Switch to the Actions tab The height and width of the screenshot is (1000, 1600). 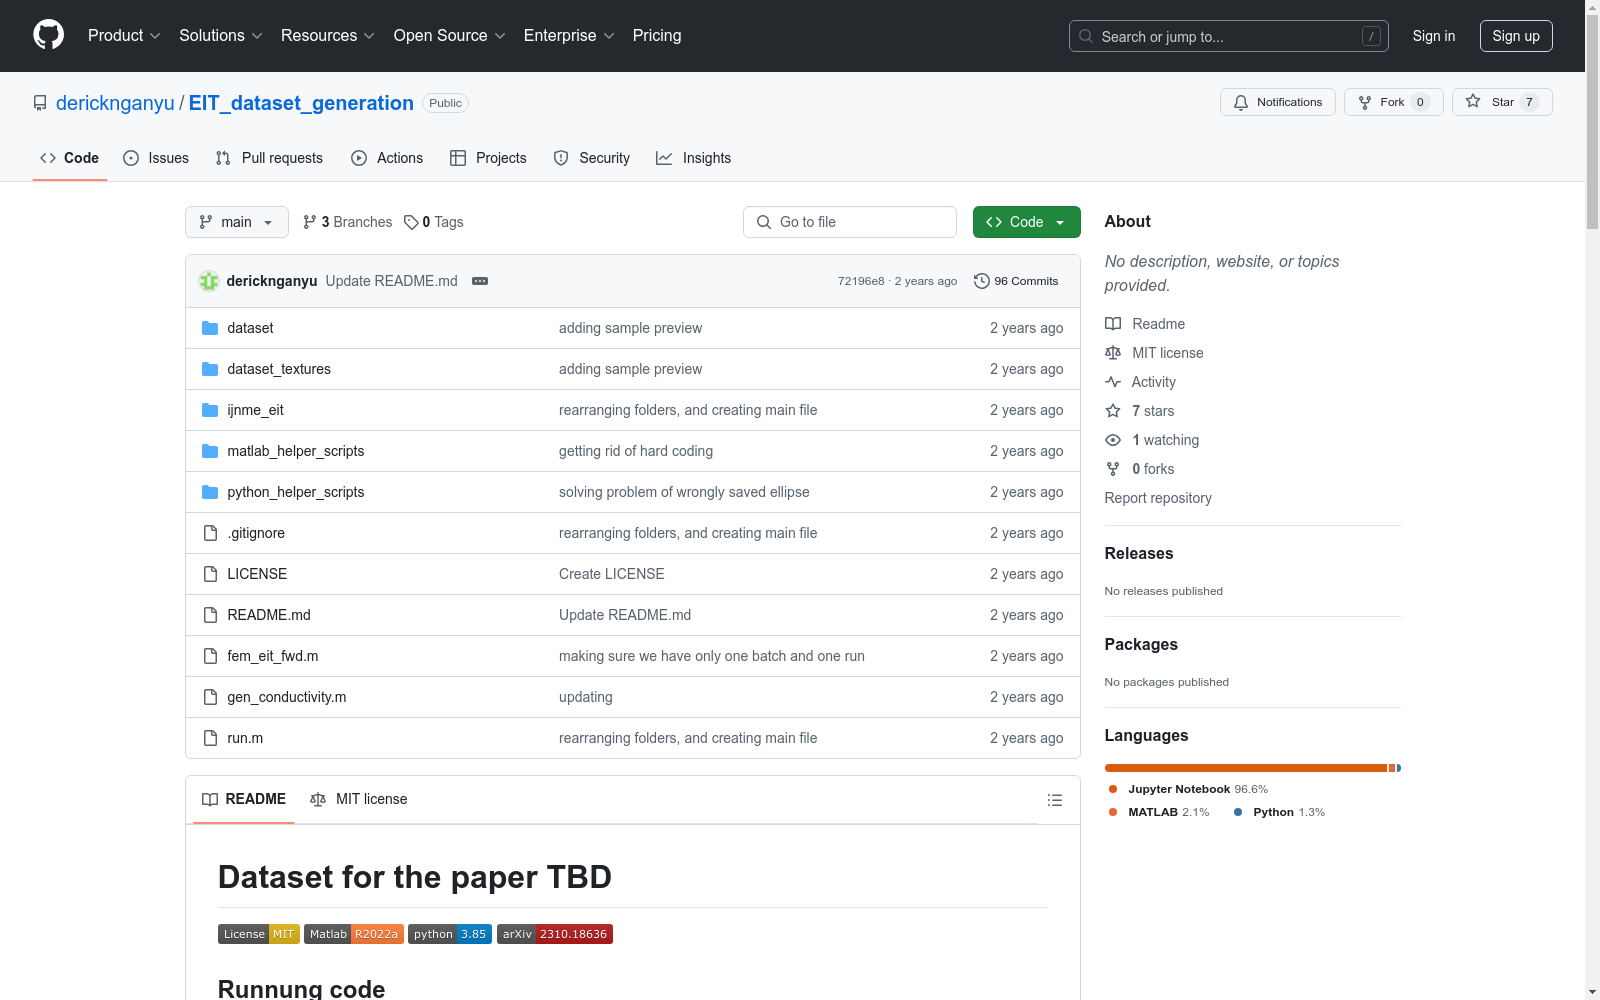(387, 158)
